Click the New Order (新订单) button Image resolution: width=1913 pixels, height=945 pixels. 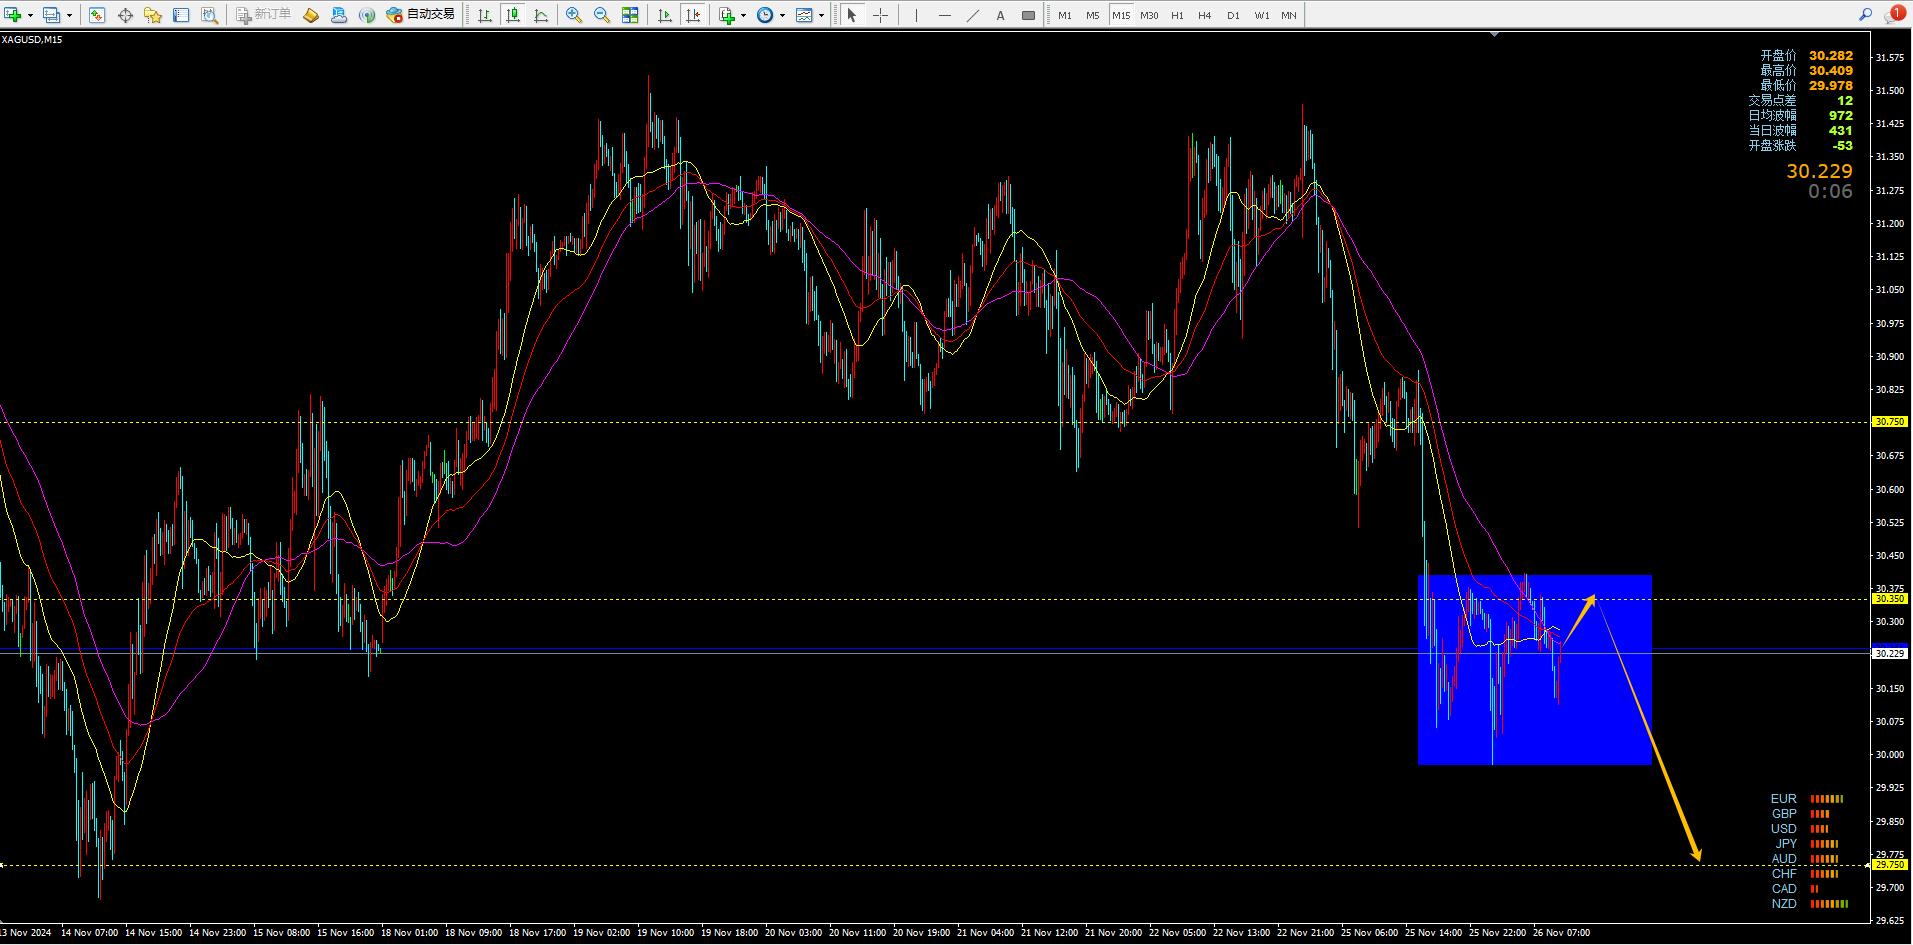[x=264, y=15]
